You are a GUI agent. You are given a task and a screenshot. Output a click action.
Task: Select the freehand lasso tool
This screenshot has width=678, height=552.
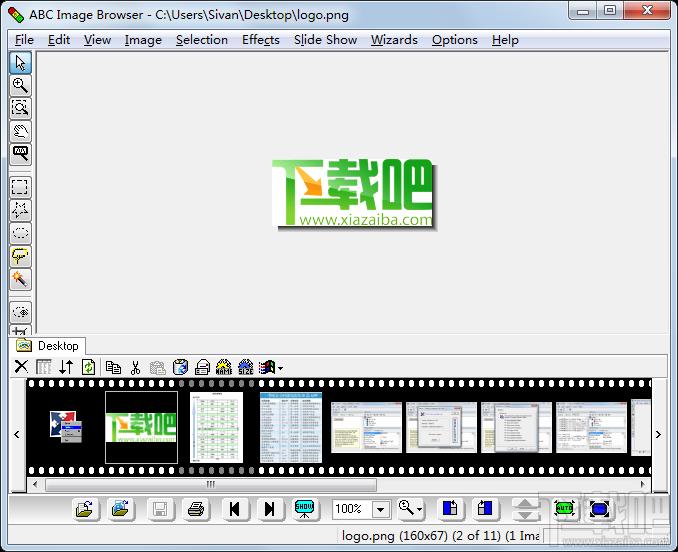coord(20,256)
